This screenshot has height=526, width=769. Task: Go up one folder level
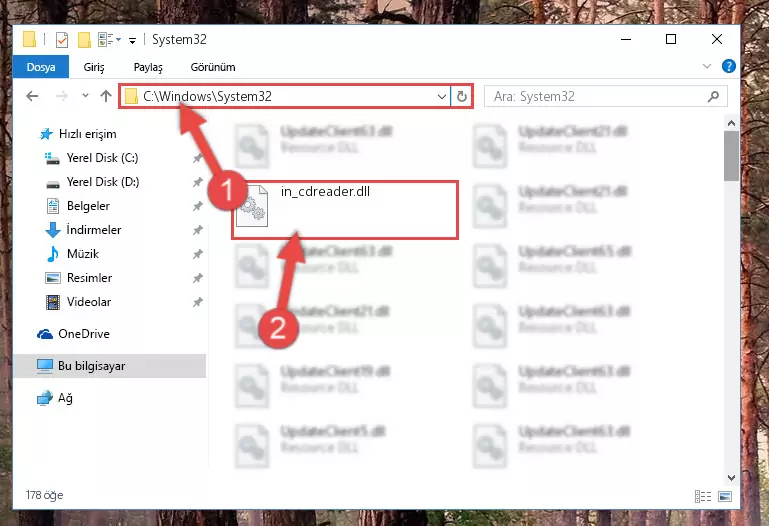(x=106, y=96)
